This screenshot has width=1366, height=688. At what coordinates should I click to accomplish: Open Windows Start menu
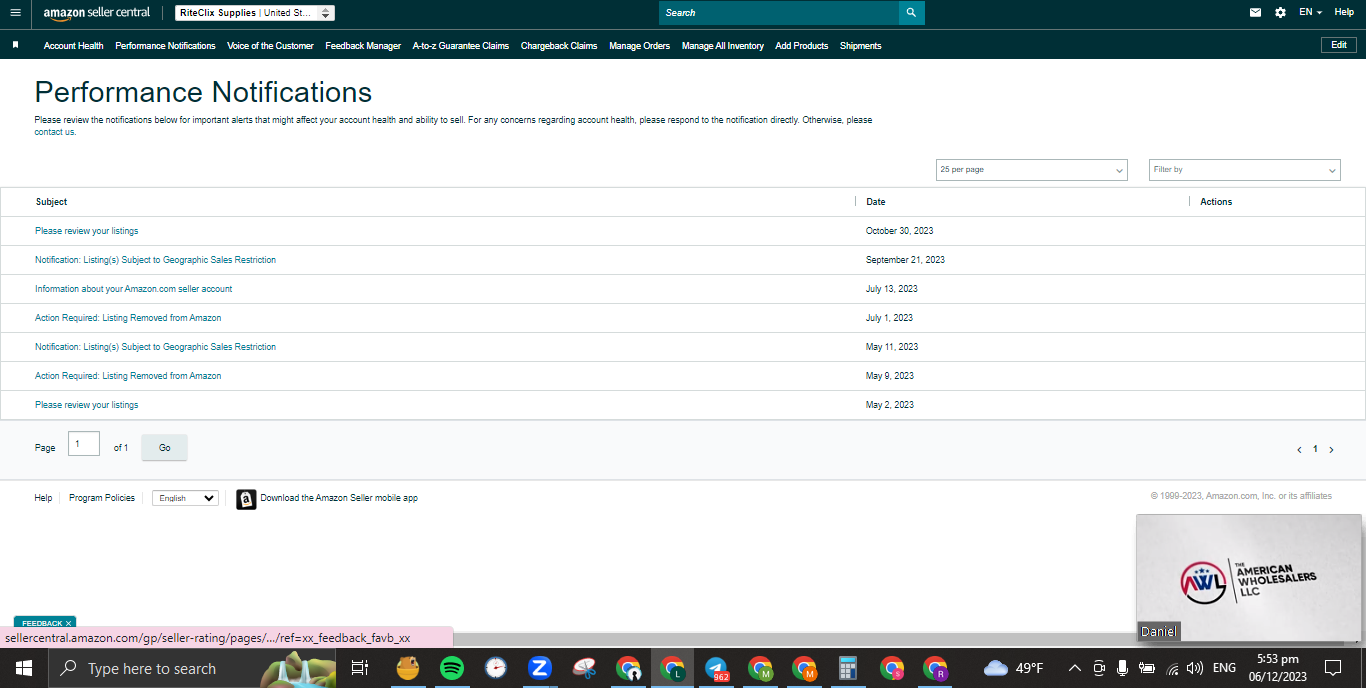[x=23, y=668]
